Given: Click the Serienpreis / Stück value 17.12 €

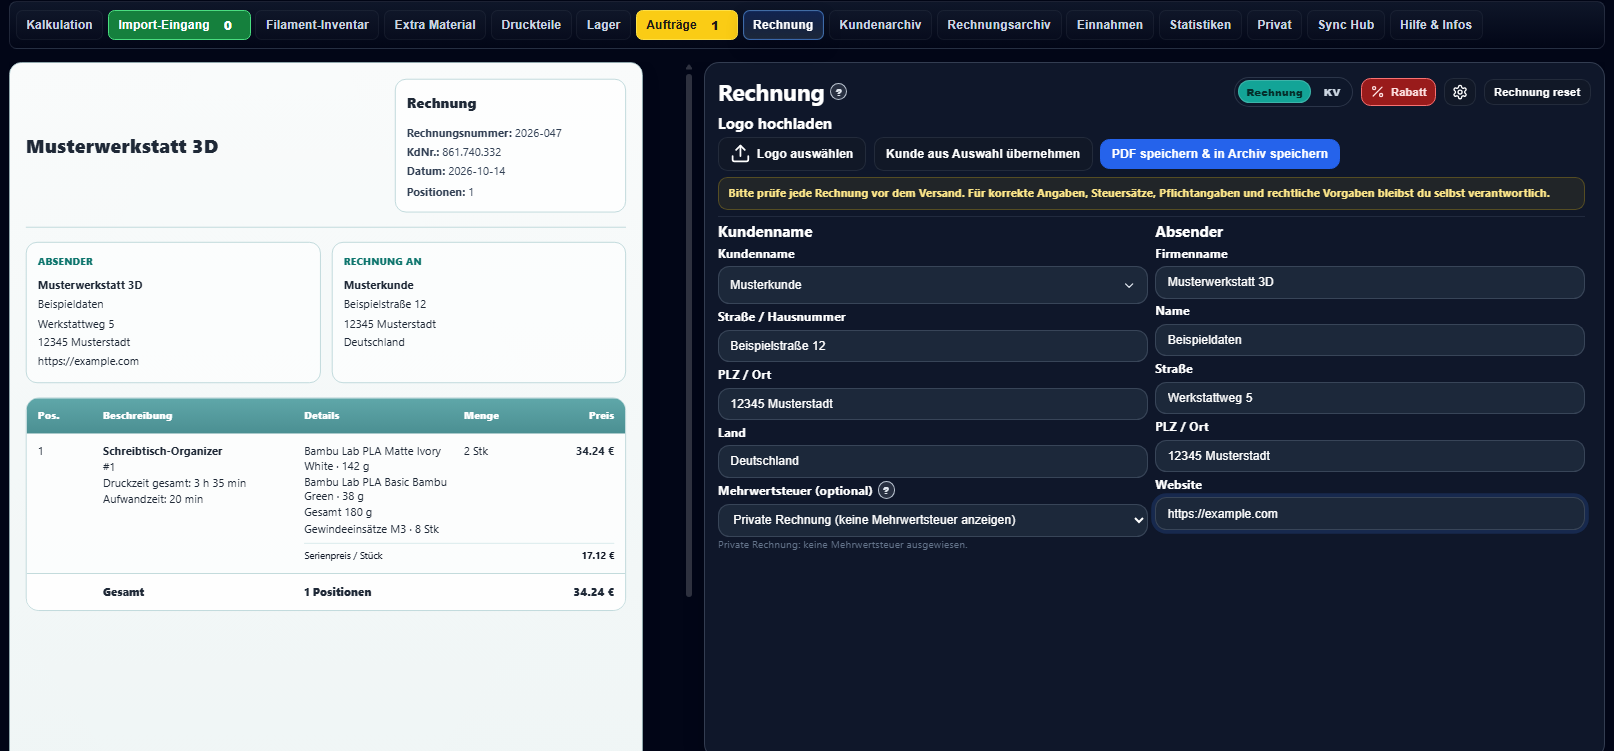Looking at the screenshot, I should click(x=598, y=556).
